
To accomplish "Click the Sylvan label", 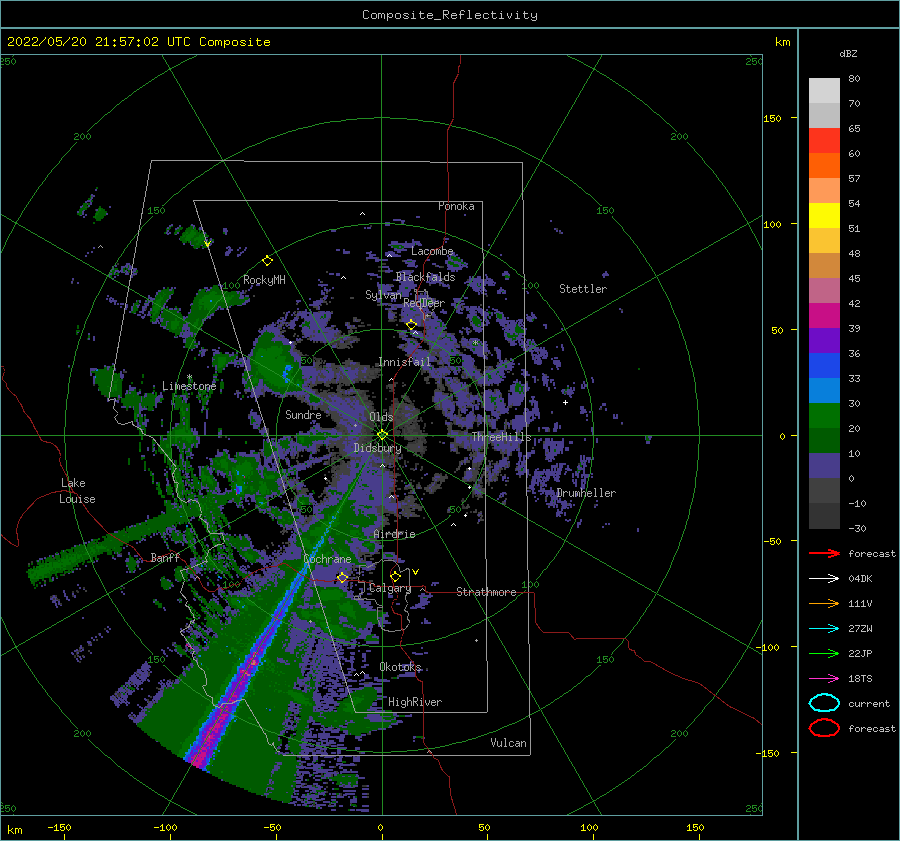I will (x=383, y=295).
